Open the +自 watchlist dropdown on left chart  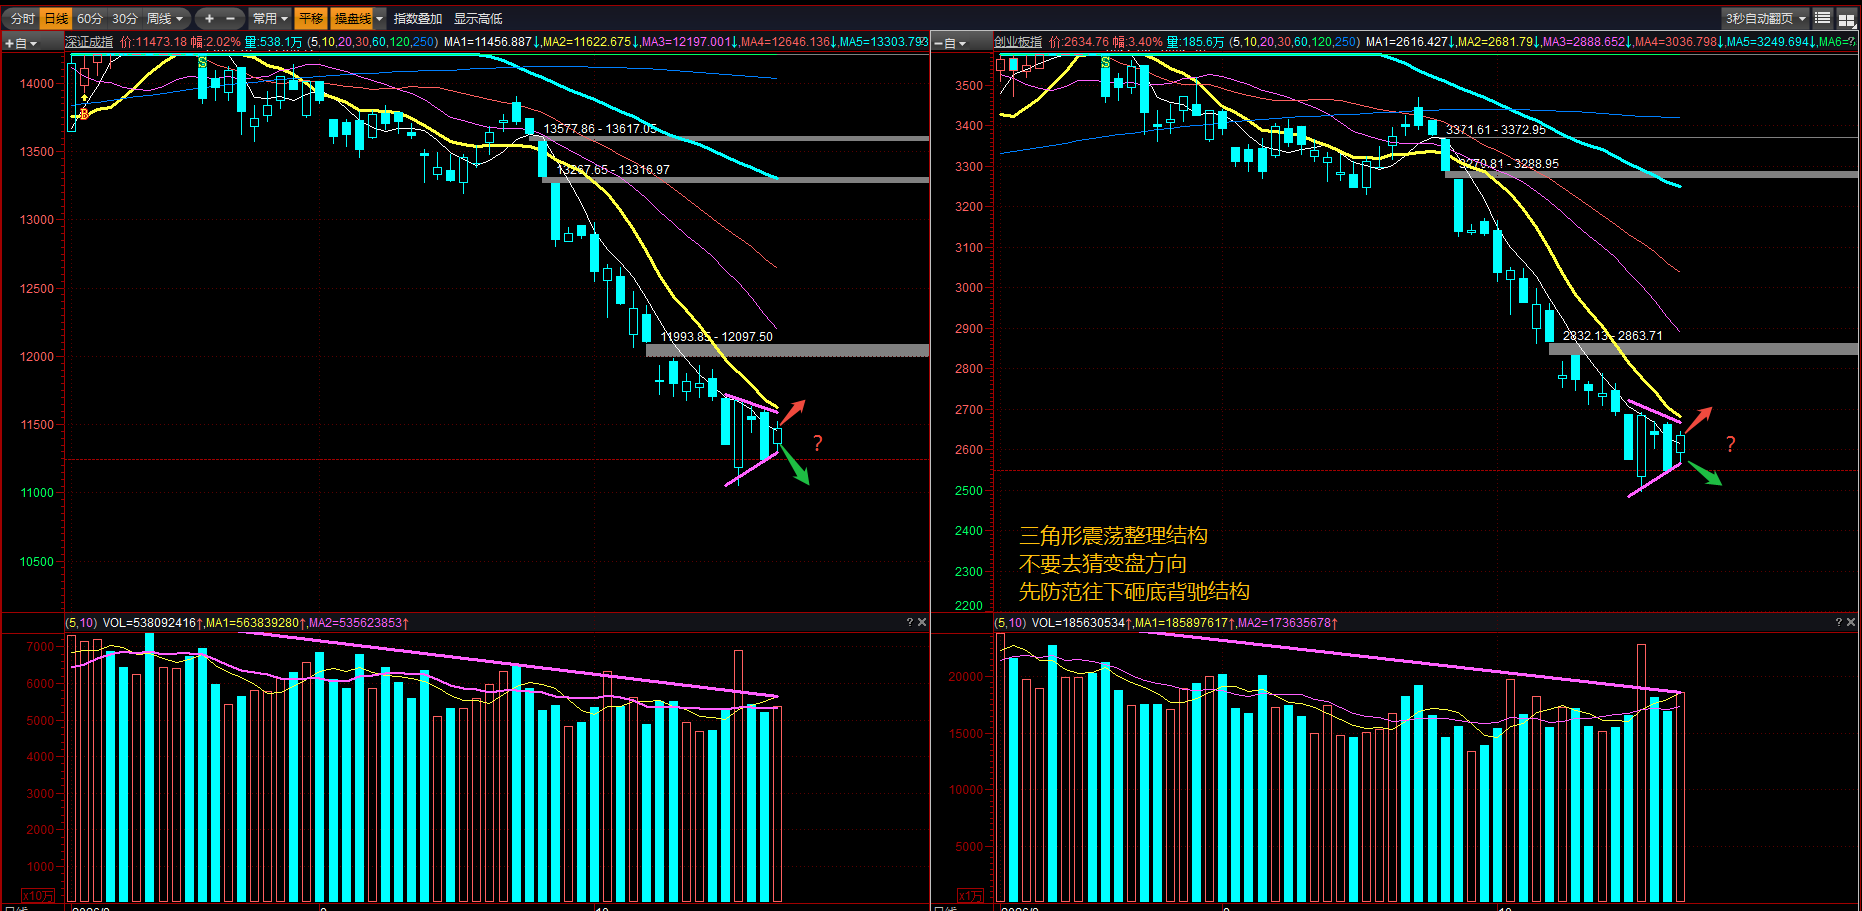tap(20, 43)
